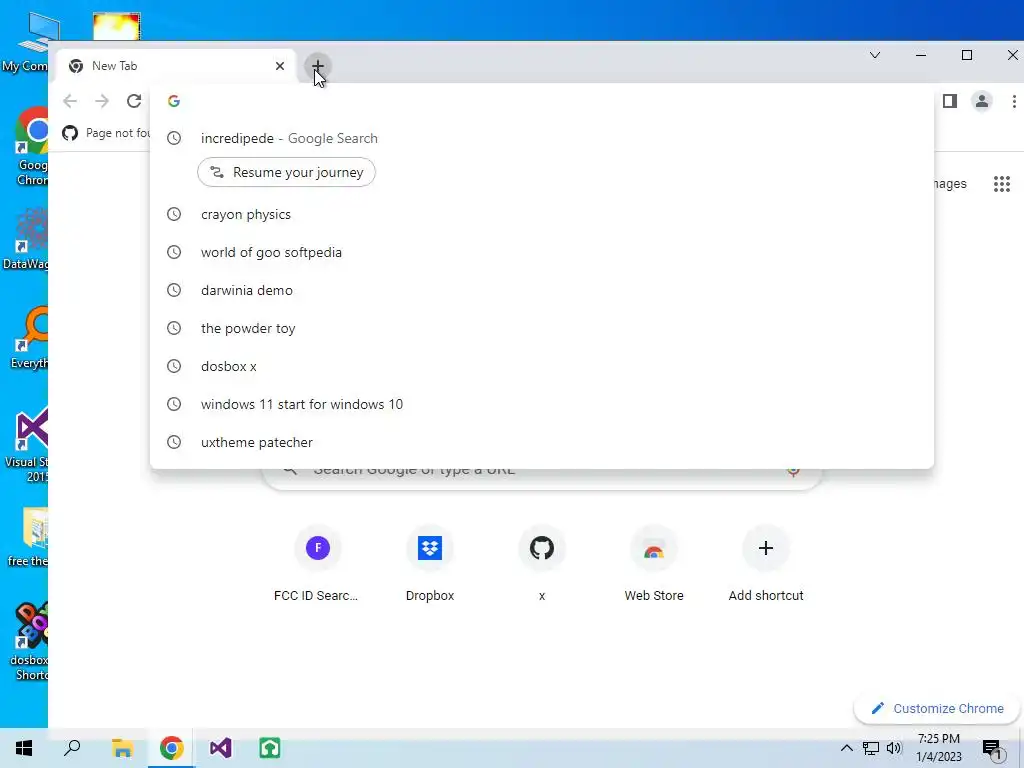Open Windows Start menu

pos(24,748)
